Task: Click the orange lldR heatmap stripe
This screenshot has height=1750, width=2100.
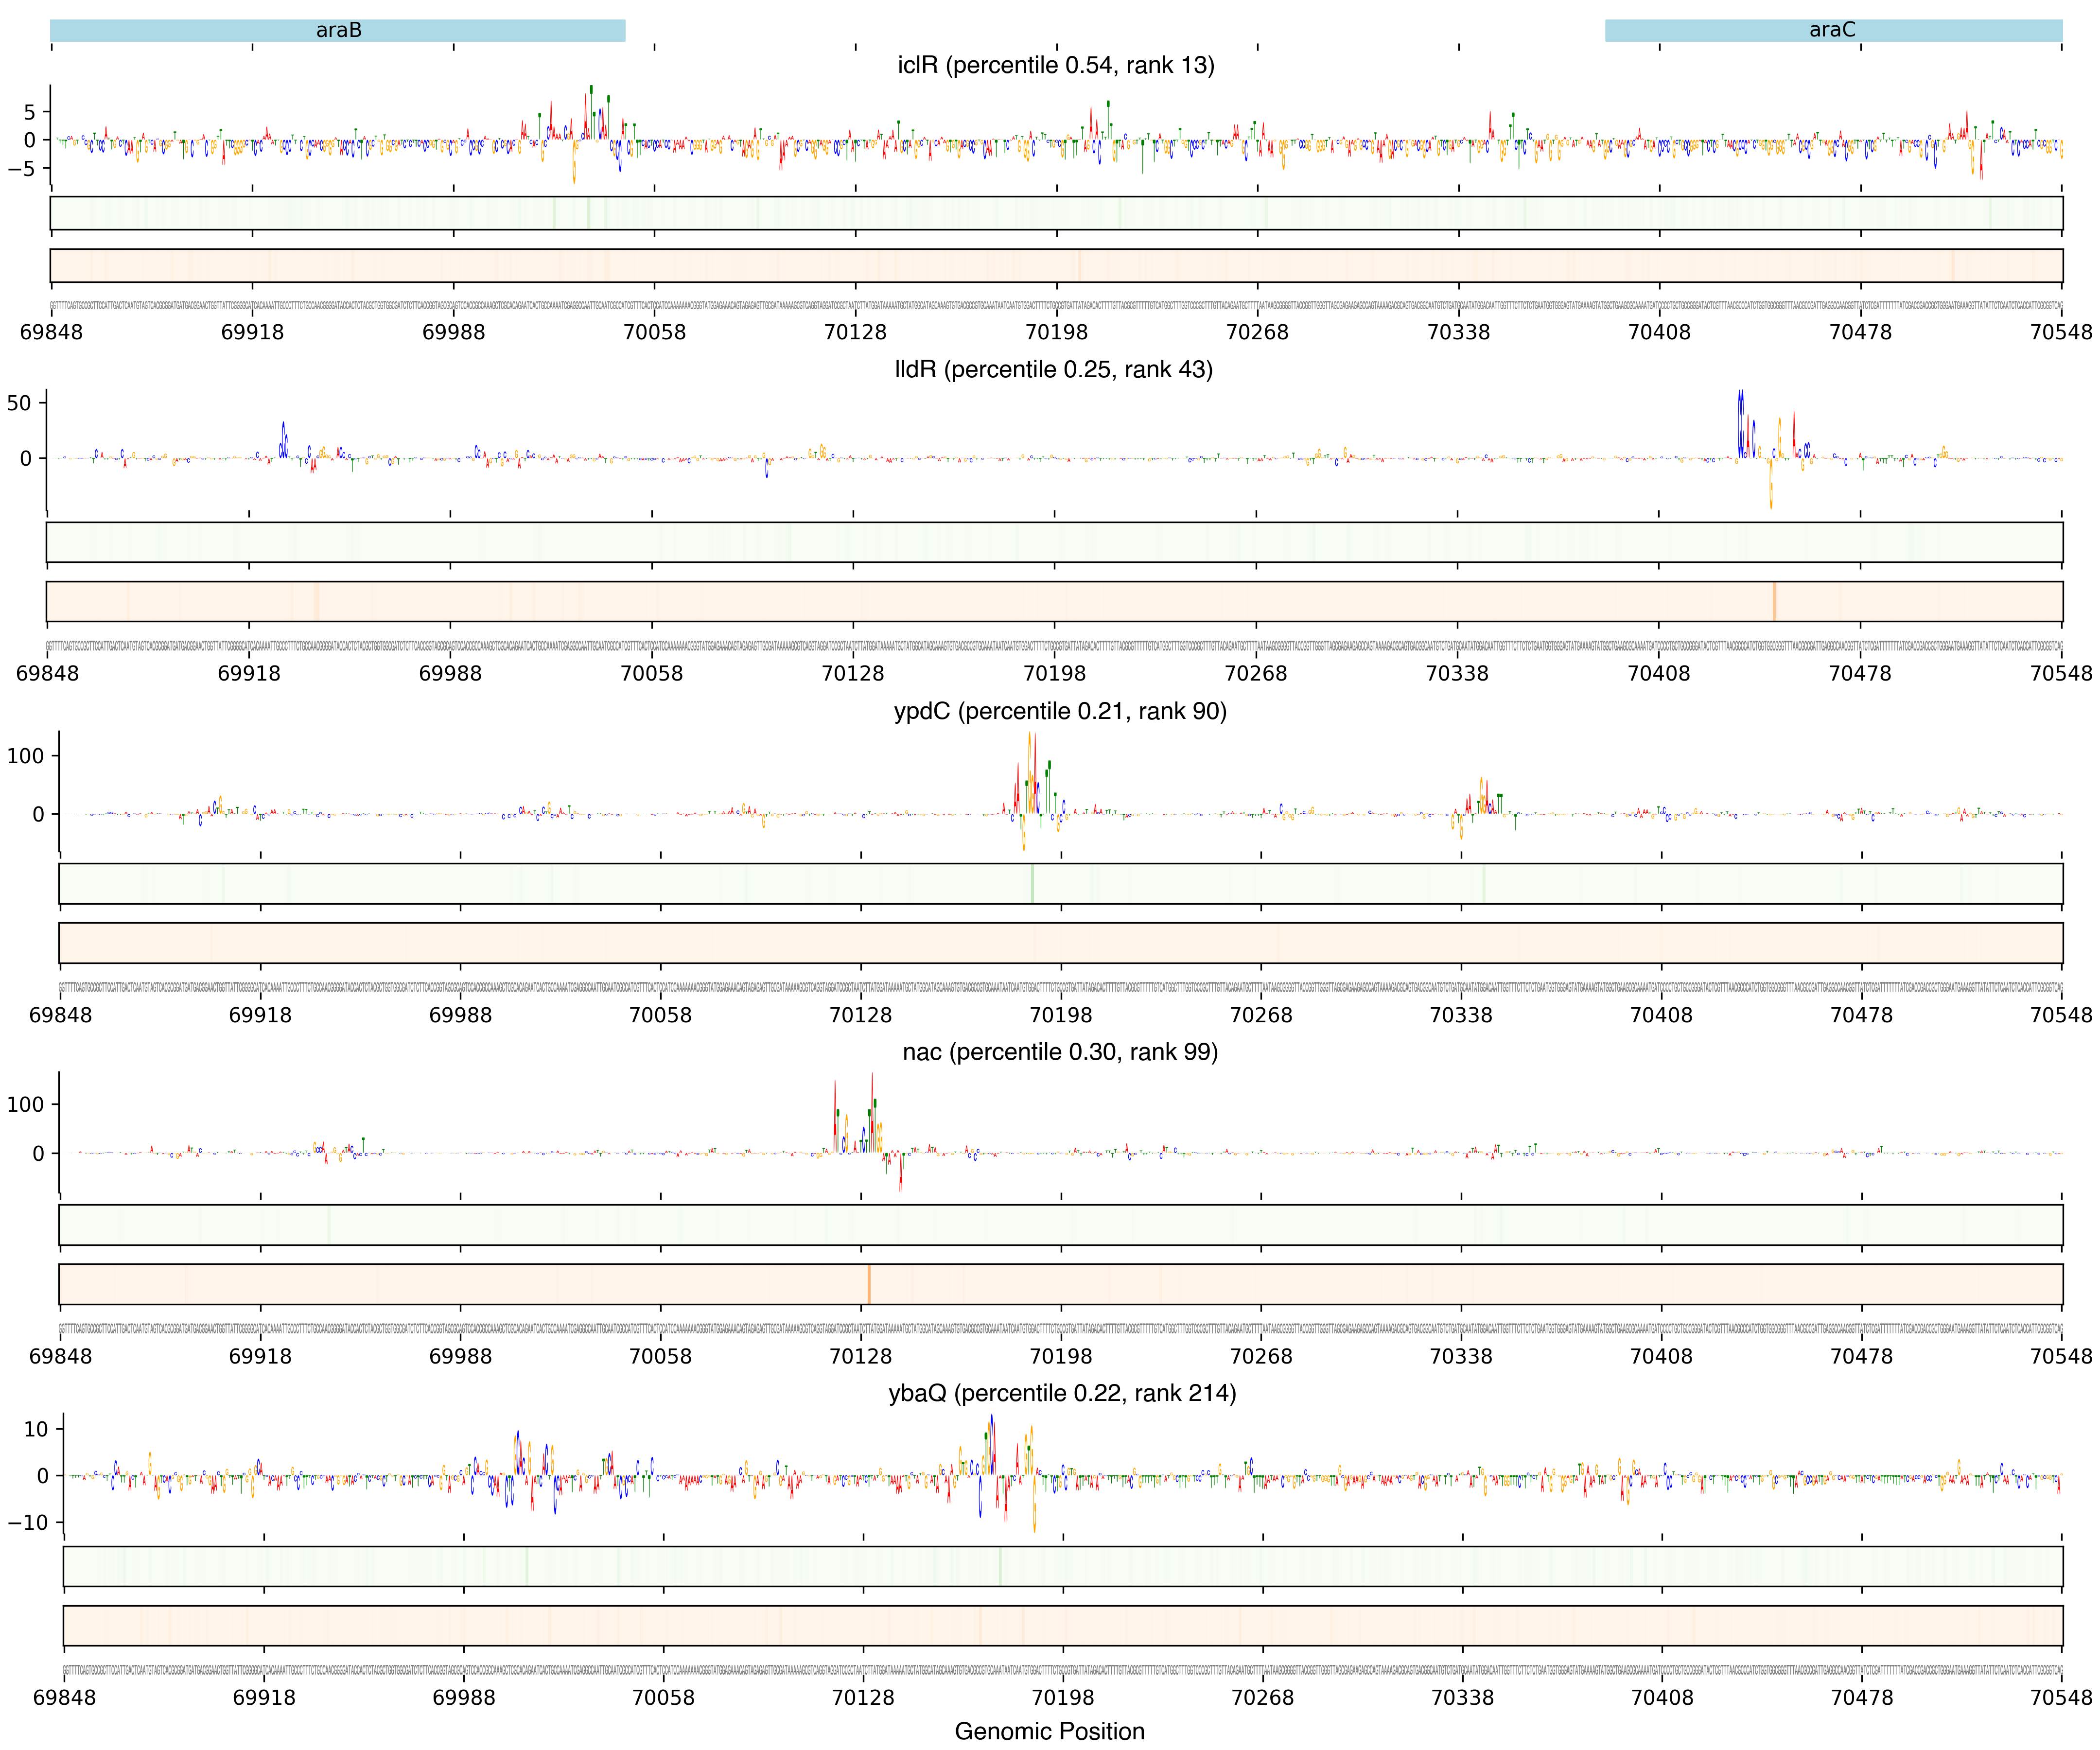Action: tap(1774, 602)
